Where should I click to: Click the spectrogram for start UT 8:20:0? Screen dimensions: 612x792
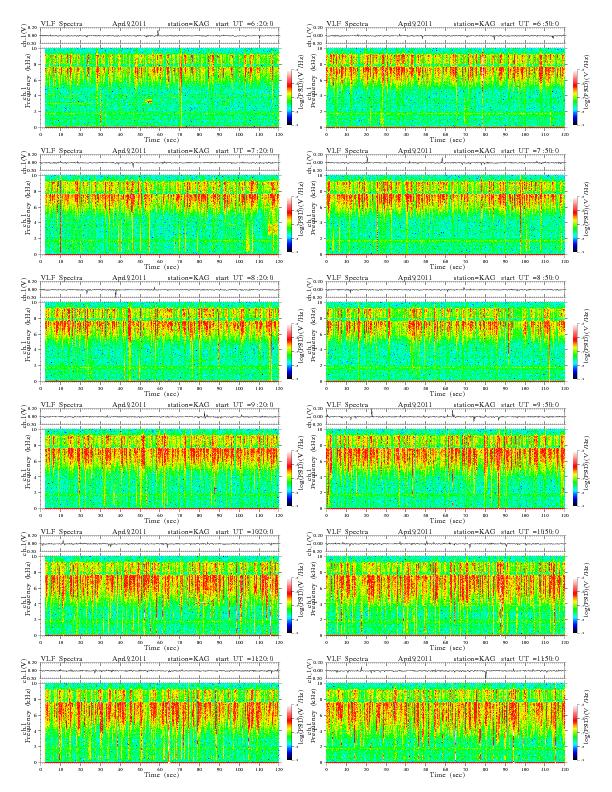pyautogui.click(x=160, y=342)
